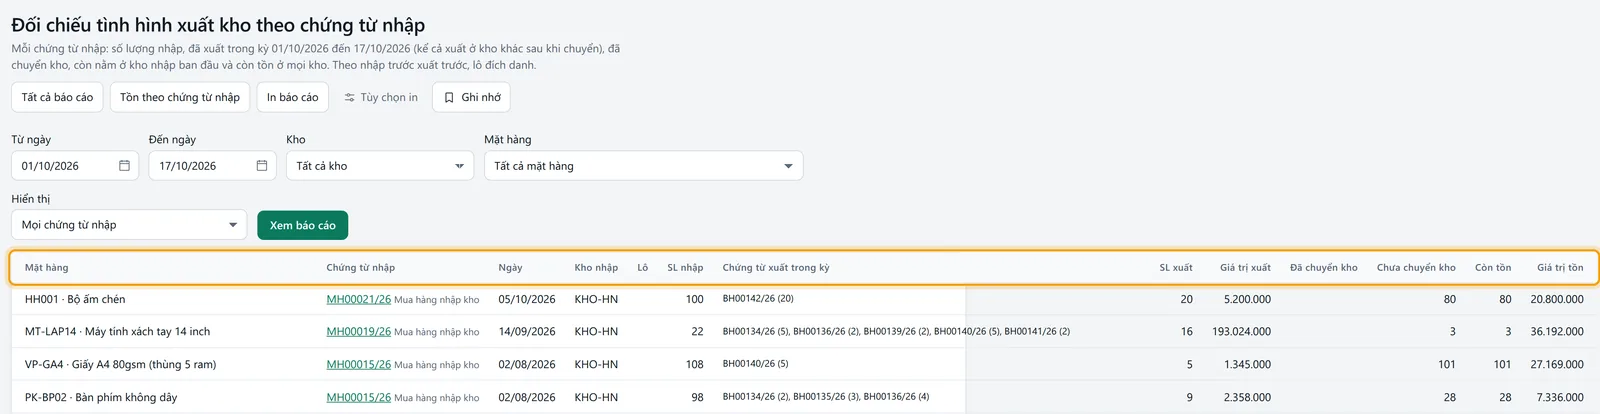
Task: Click the Đã chuyển kho column header
Action: 1324,268
